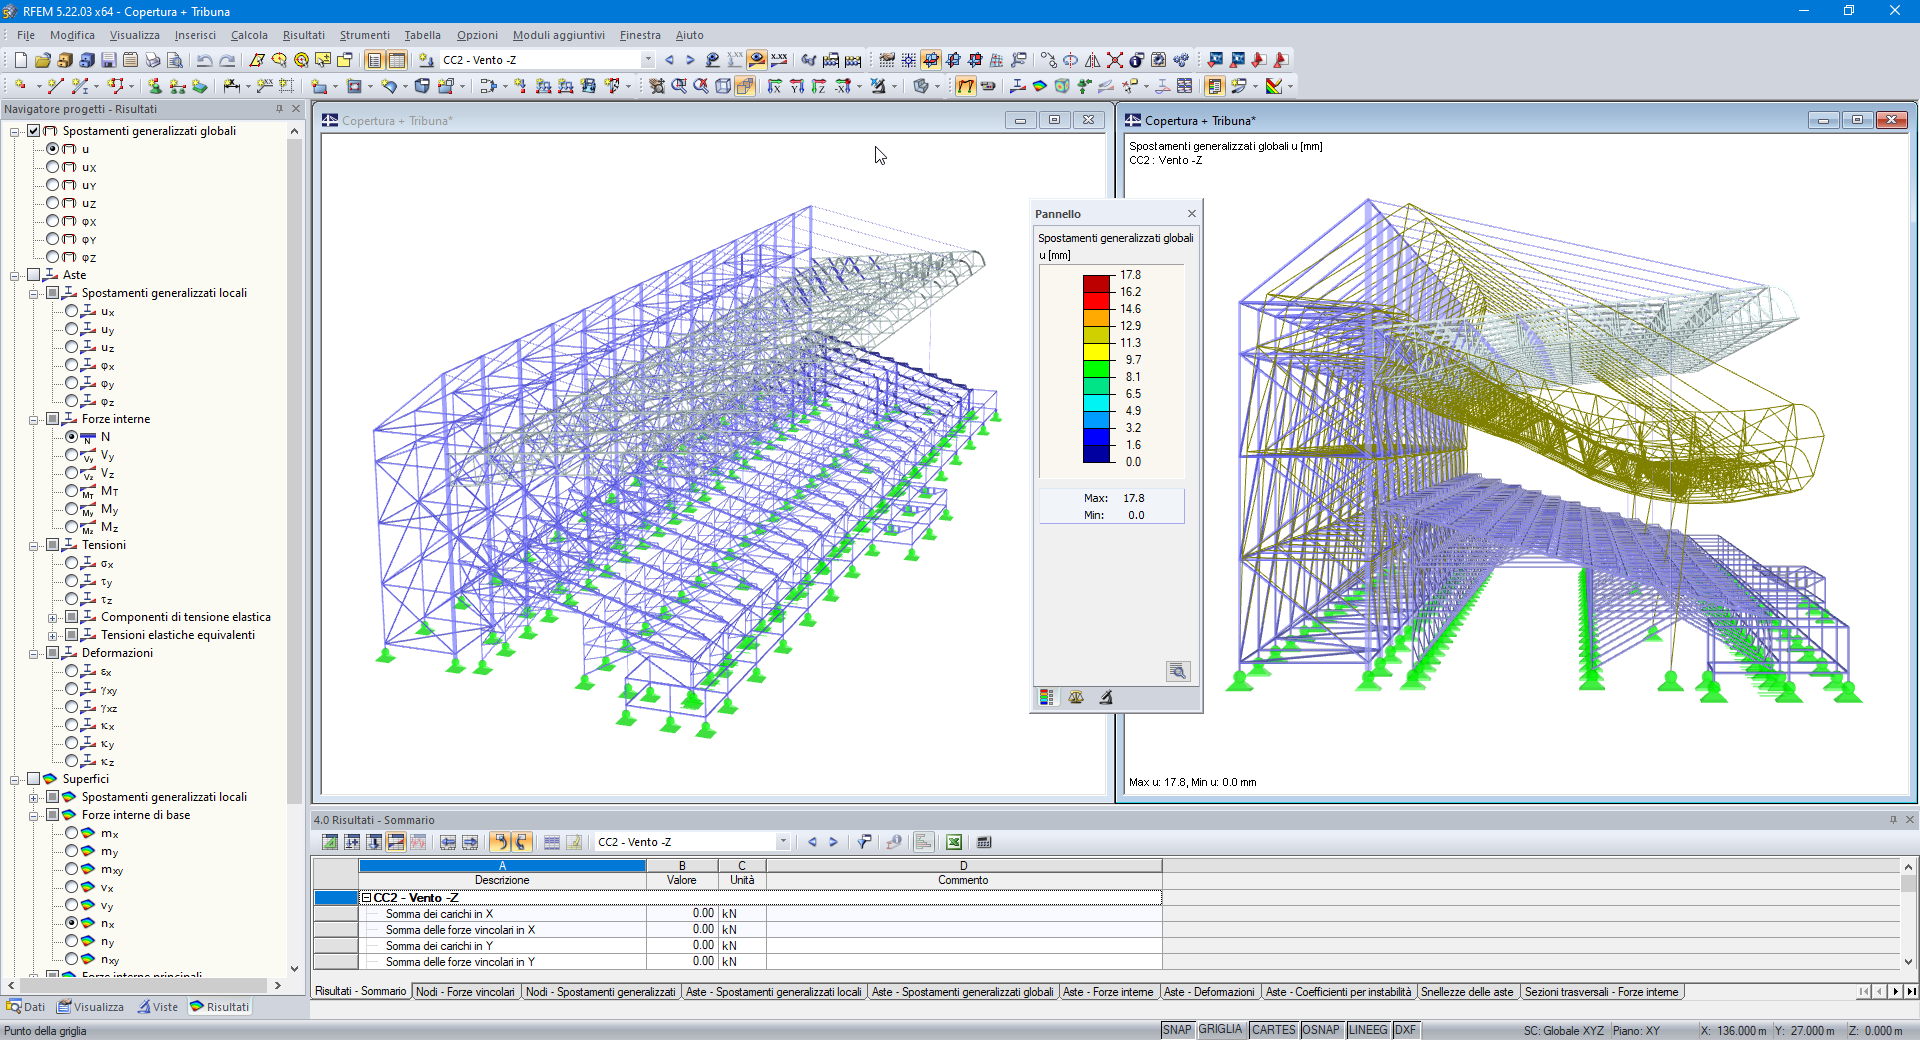Collapse the CC2 - Vento -Z table group
1920x1040 pixels.
366,898
